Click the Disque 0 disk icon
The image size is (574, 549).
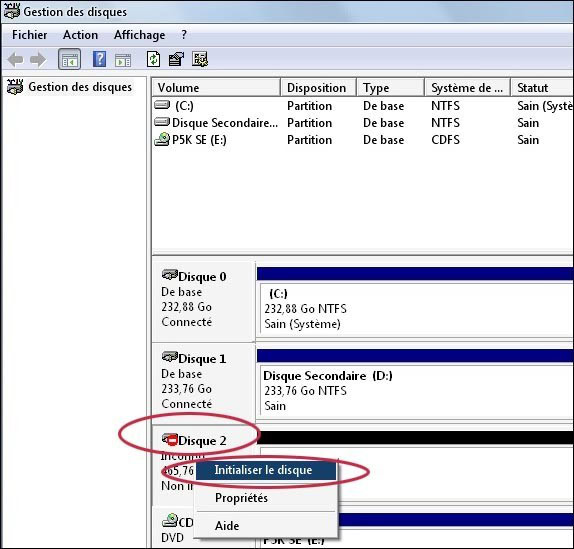(x=169, y=274)
